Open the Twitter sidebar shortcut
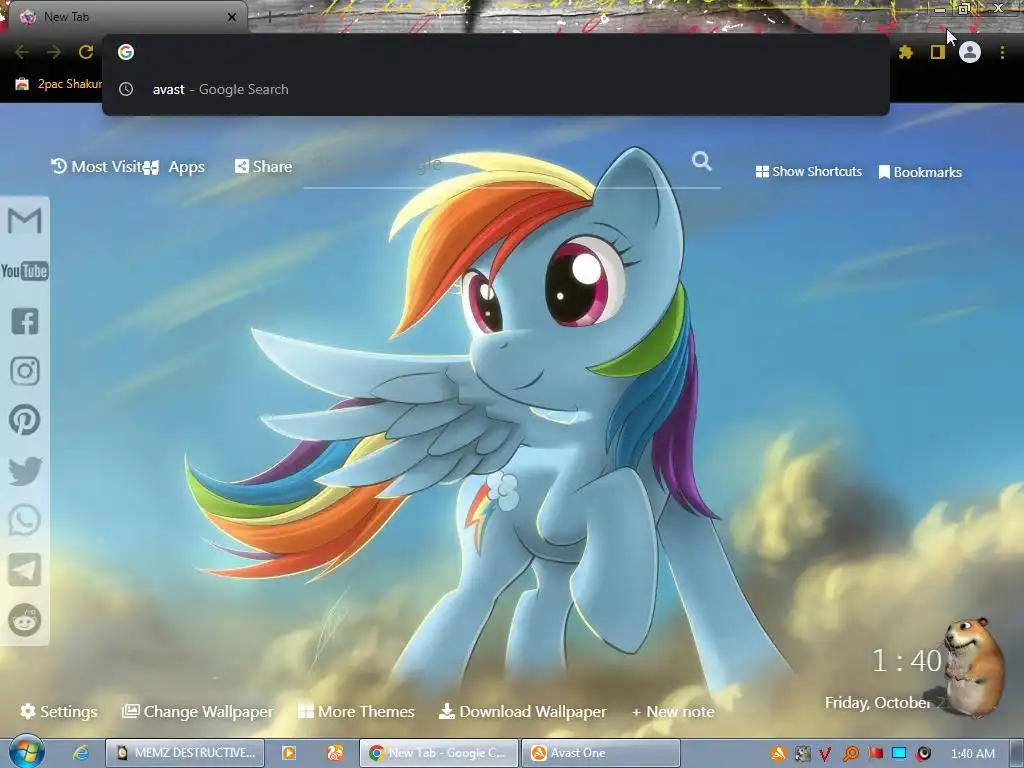Viewport: 1024px width, 768px height. [x=25, y=471]
